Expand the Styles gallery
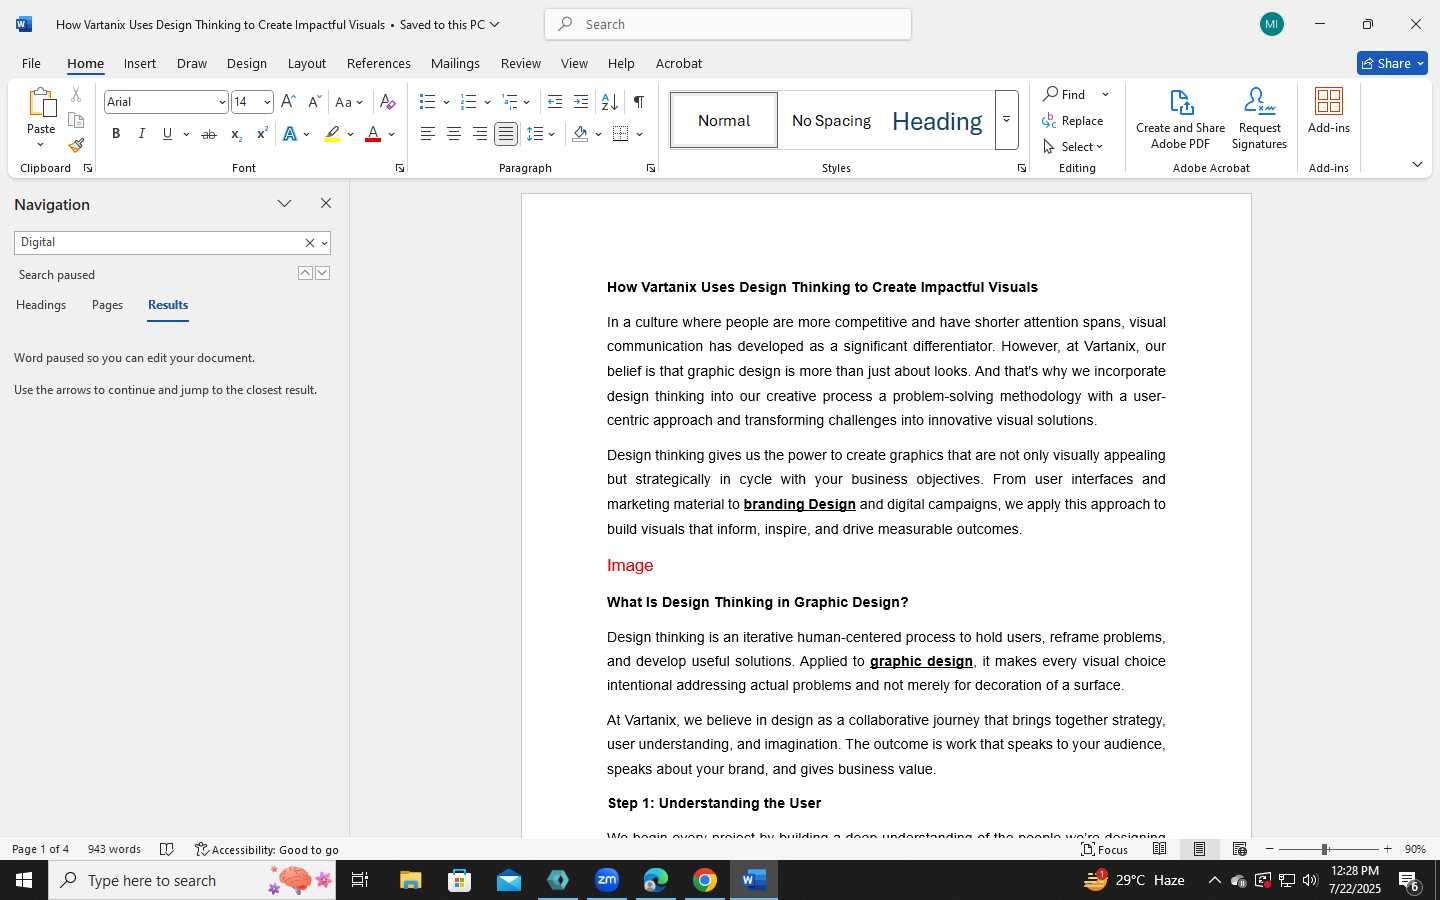The width and height of the screenshot is (1440, 900). pyautogui.click(x=1006, y=120)
